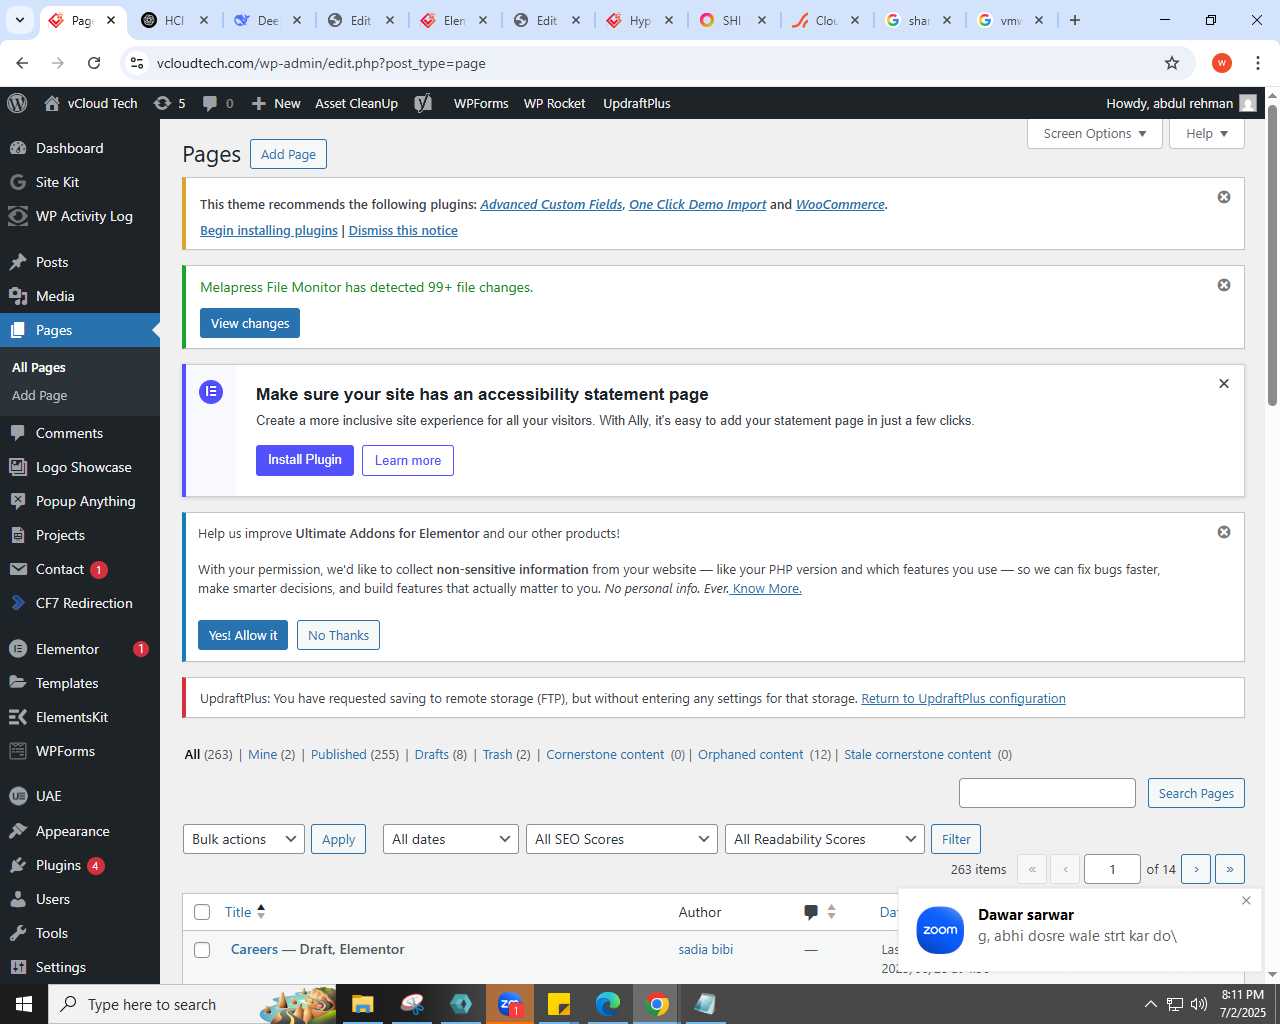This screenshot has width=1280, height=1024.
Task: Go to Posts in the sidebar
Action: click(x=80, y=262)
